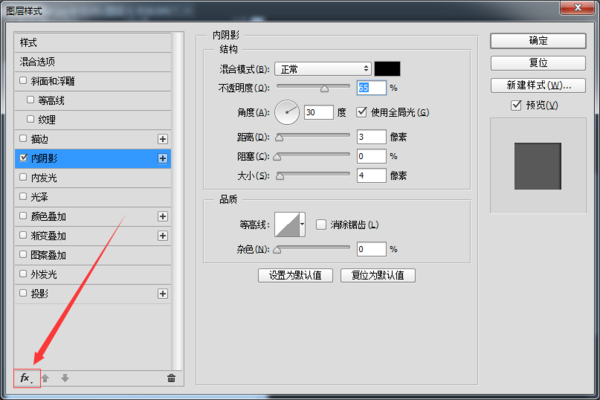Open the black shadow color swatch
The width and height of the screenshot is (600, 400).
click(387, 69)
